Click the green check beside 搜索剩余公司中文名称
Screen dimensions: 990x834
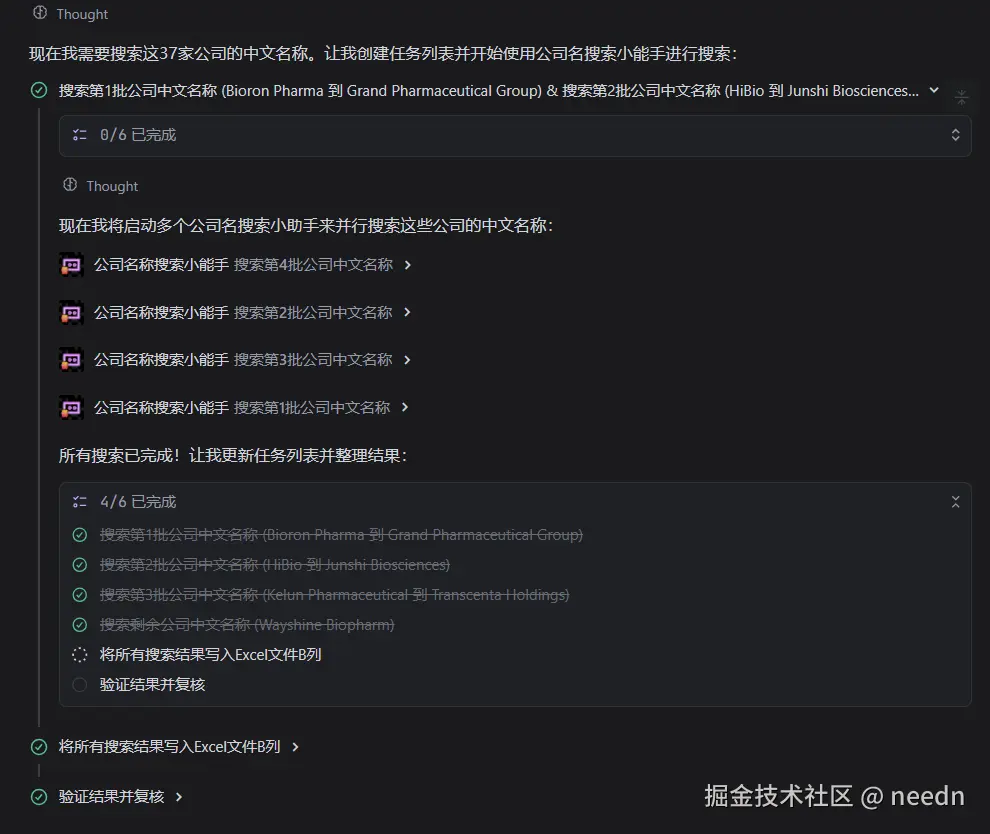pyautogui.click(x=80, y=624)
